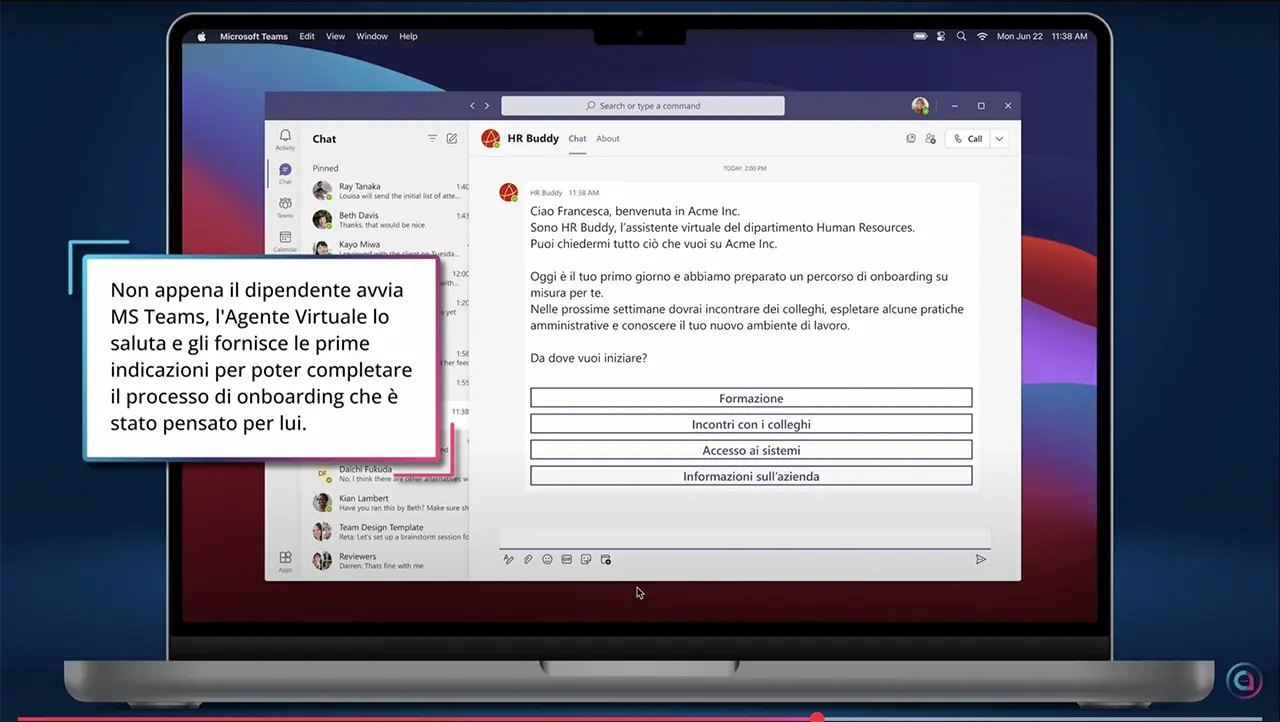Viewport: 1280px width, 722px height.
Task: Open the emoji picker in the compose bar
Action: (x=547, y=559)
